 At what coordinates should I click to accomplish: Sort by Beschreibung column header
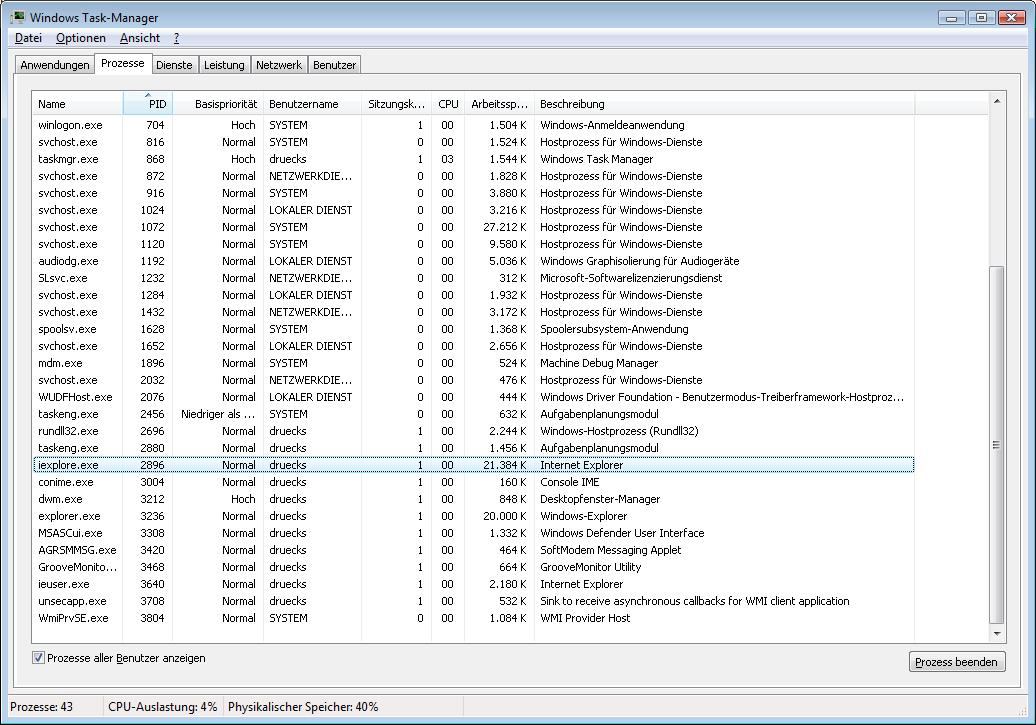click(x=724, y=104)
